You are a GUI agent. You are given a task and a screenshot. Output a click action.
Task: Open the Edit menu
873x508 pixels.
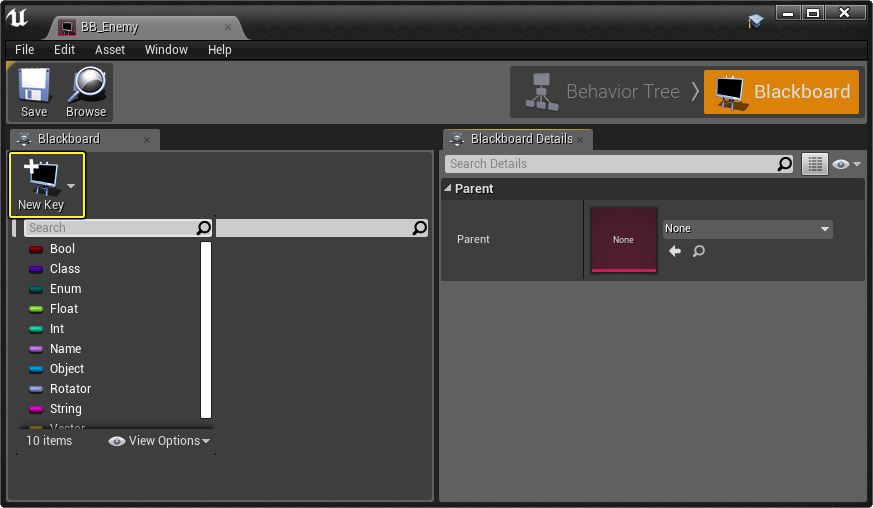click(x=64, y=50)
